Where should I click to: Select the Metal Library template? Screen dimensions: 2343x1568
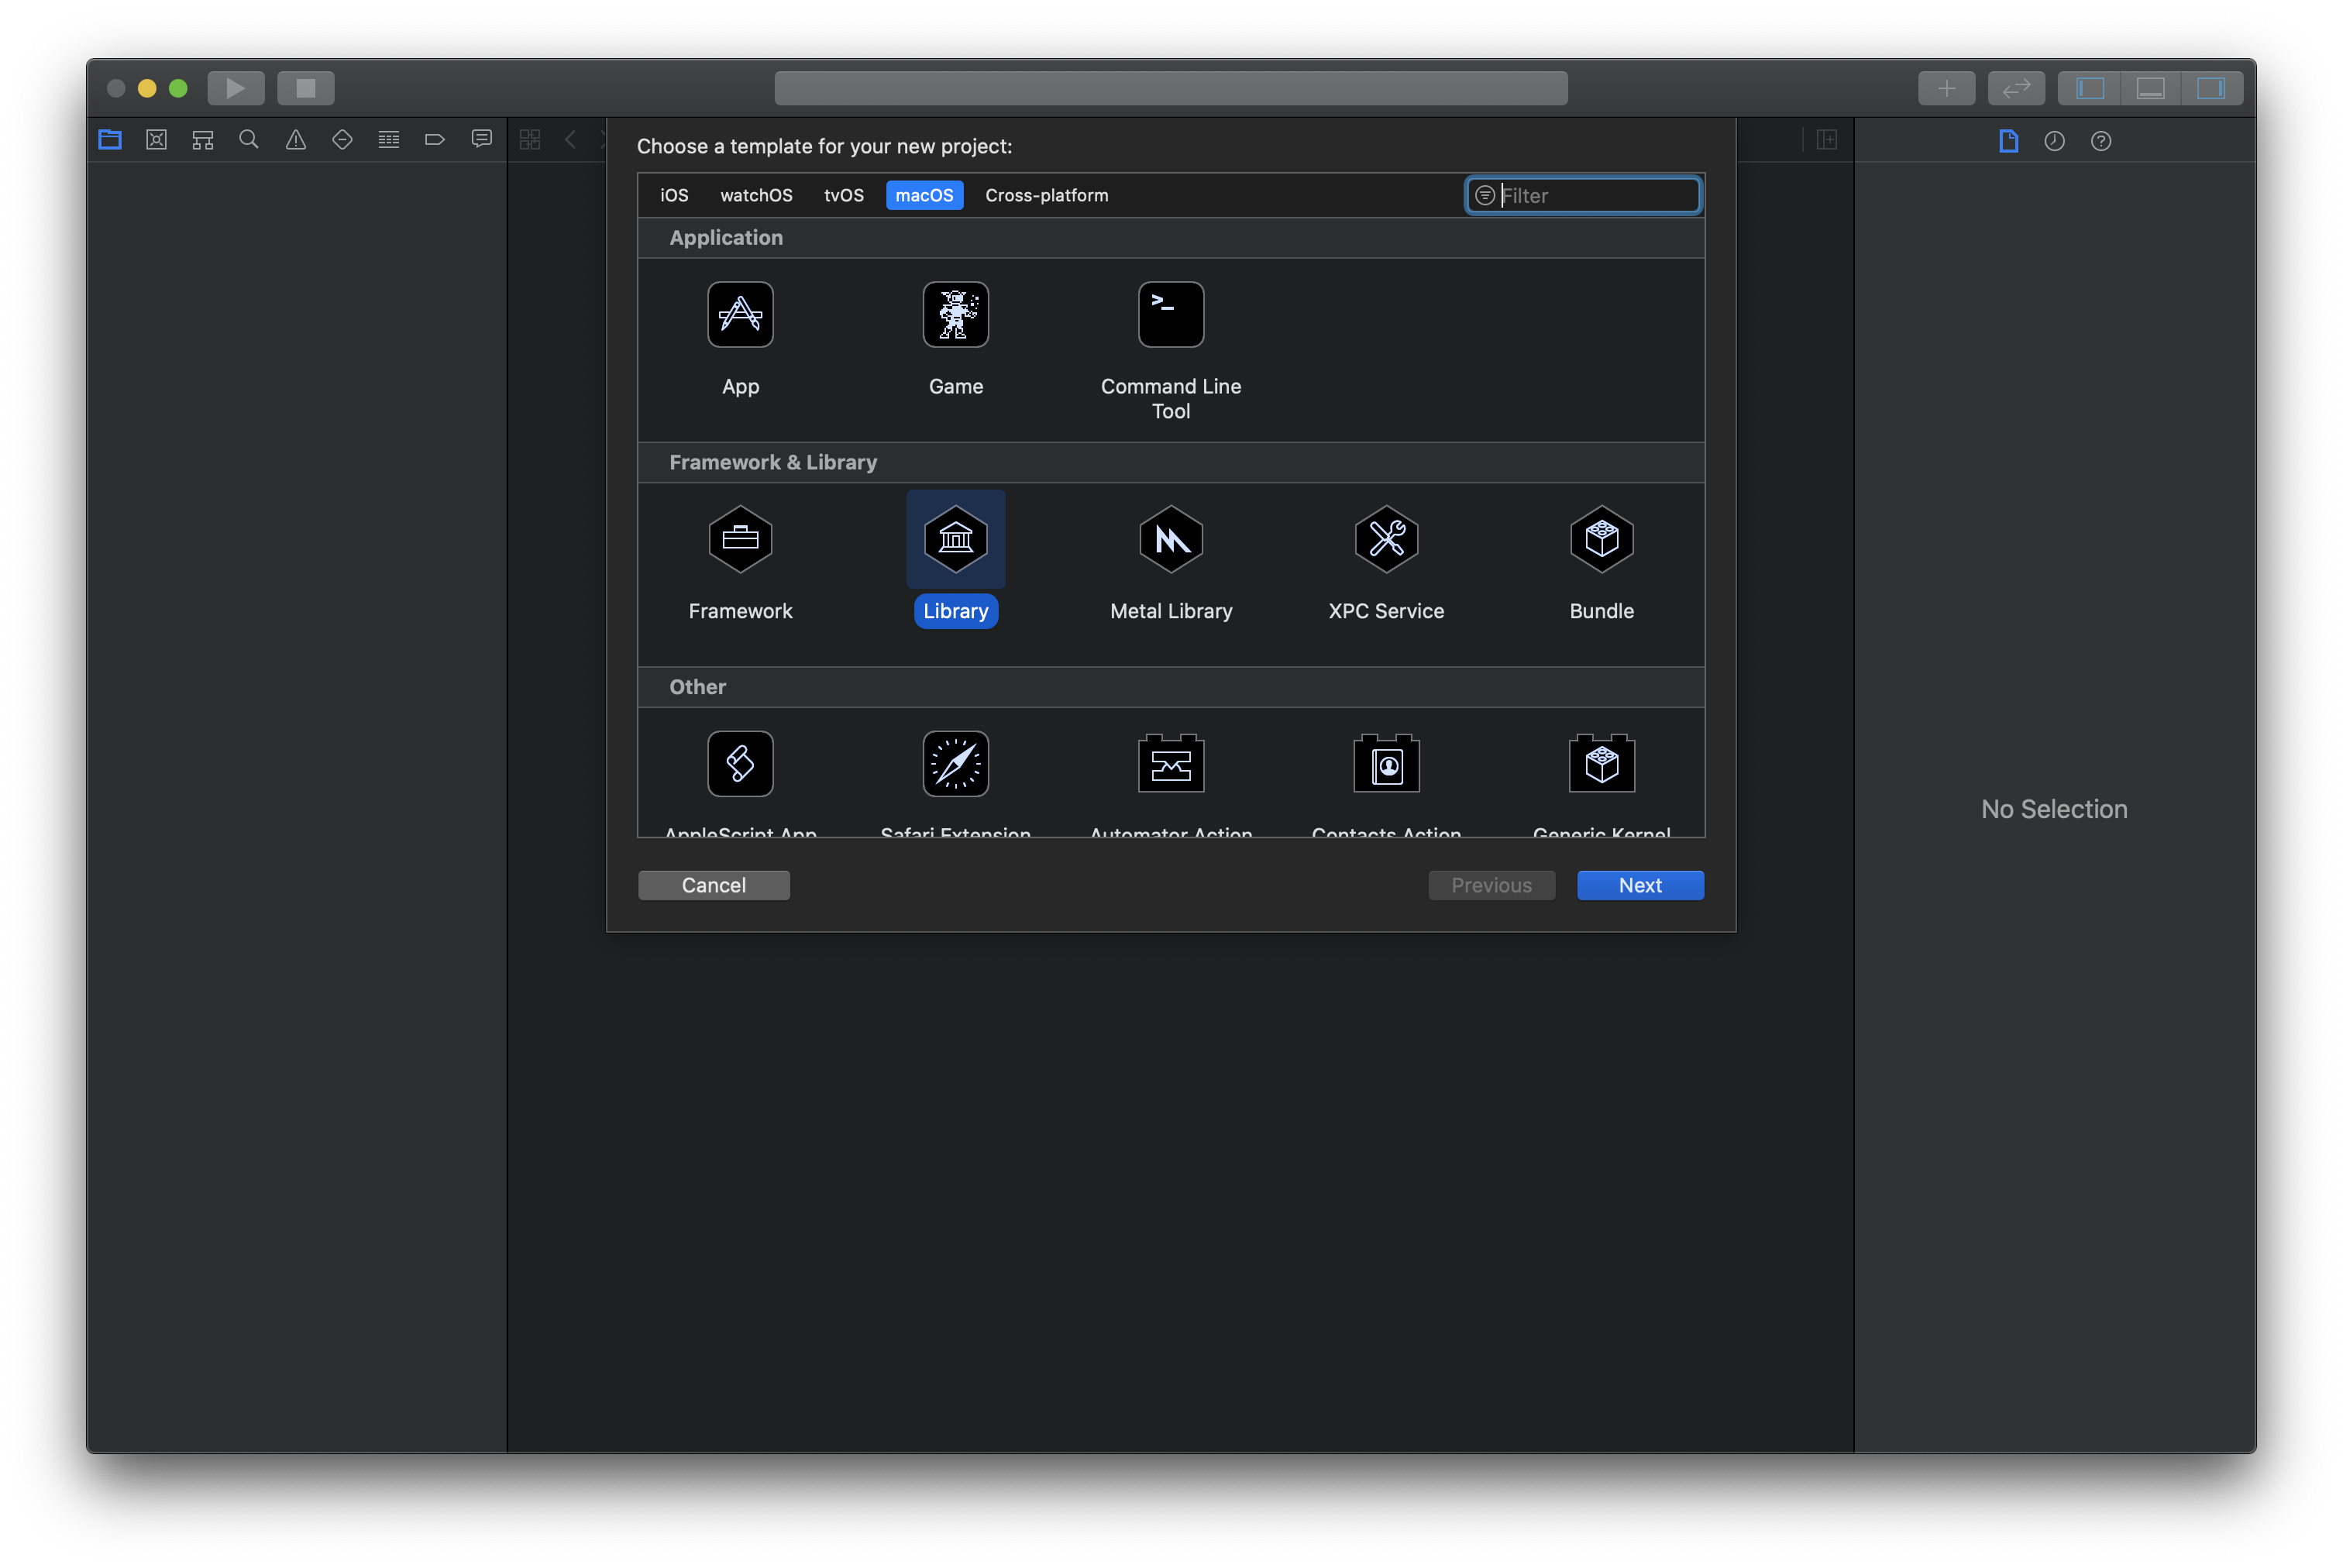(x=1170, y=540)
